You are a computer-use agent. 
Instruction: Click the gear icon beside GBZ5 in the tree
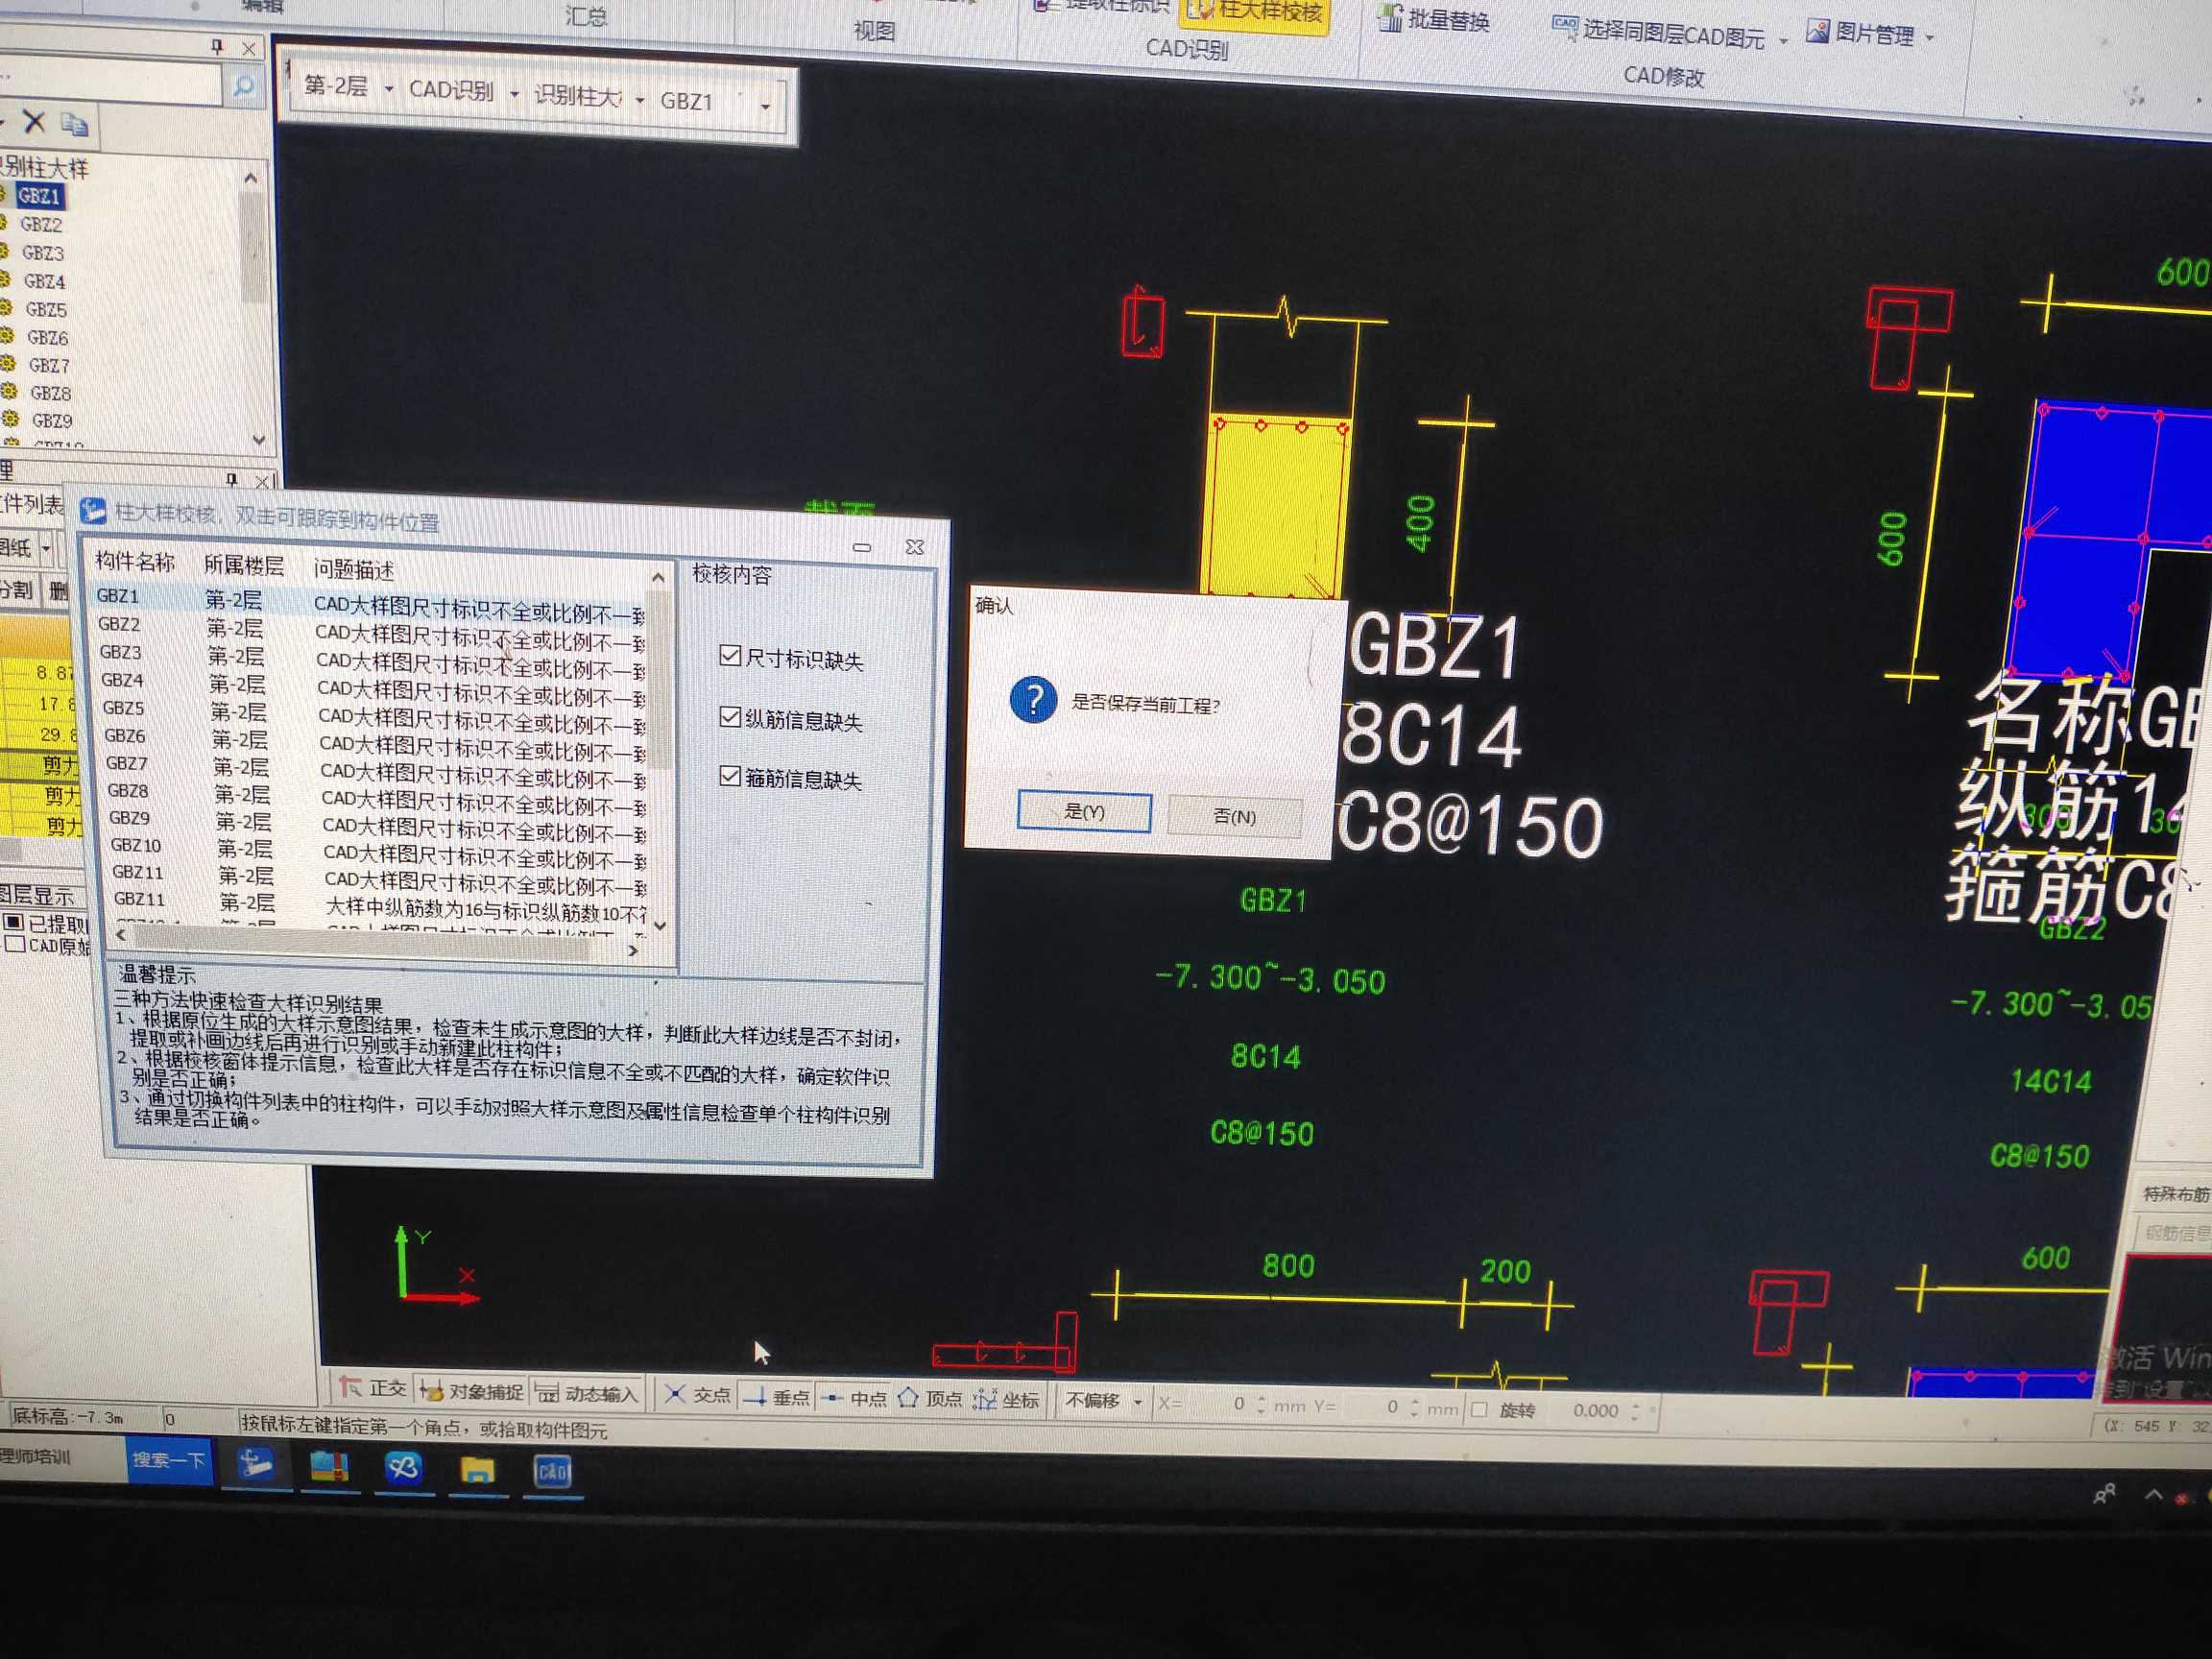(x=8, y=309)
